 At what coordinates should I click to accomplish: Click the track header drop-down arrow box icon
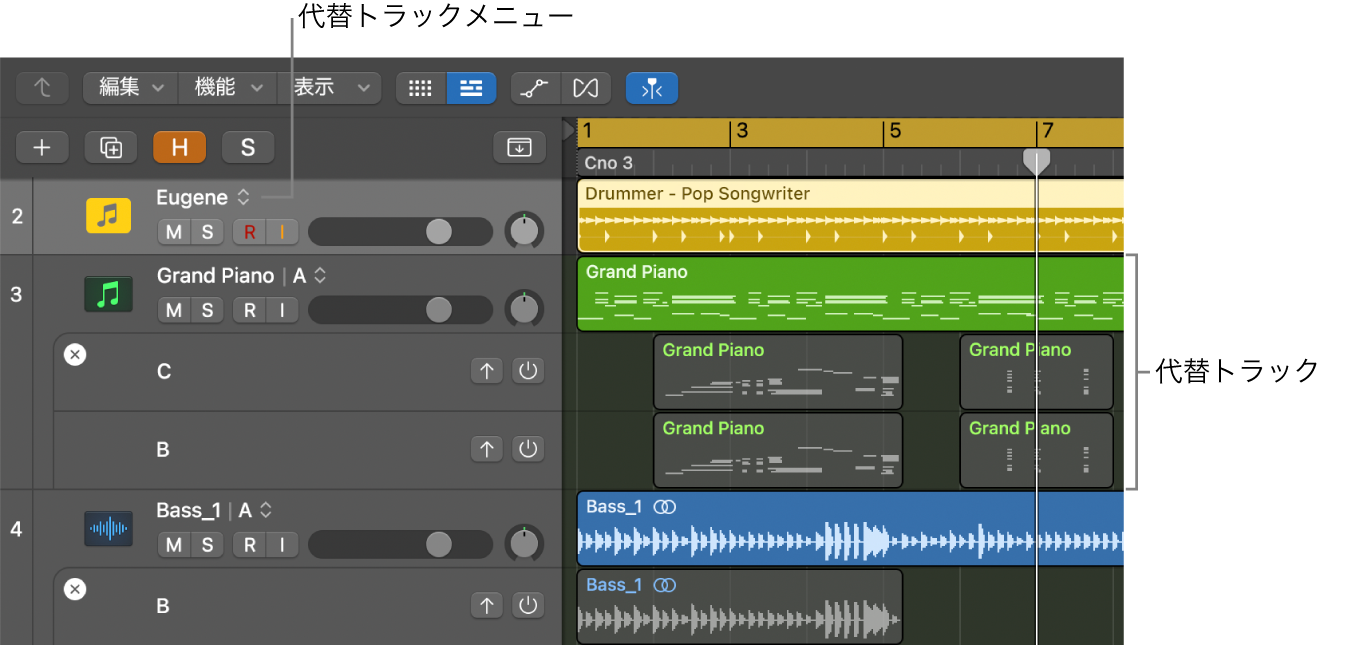click(519, 148)
